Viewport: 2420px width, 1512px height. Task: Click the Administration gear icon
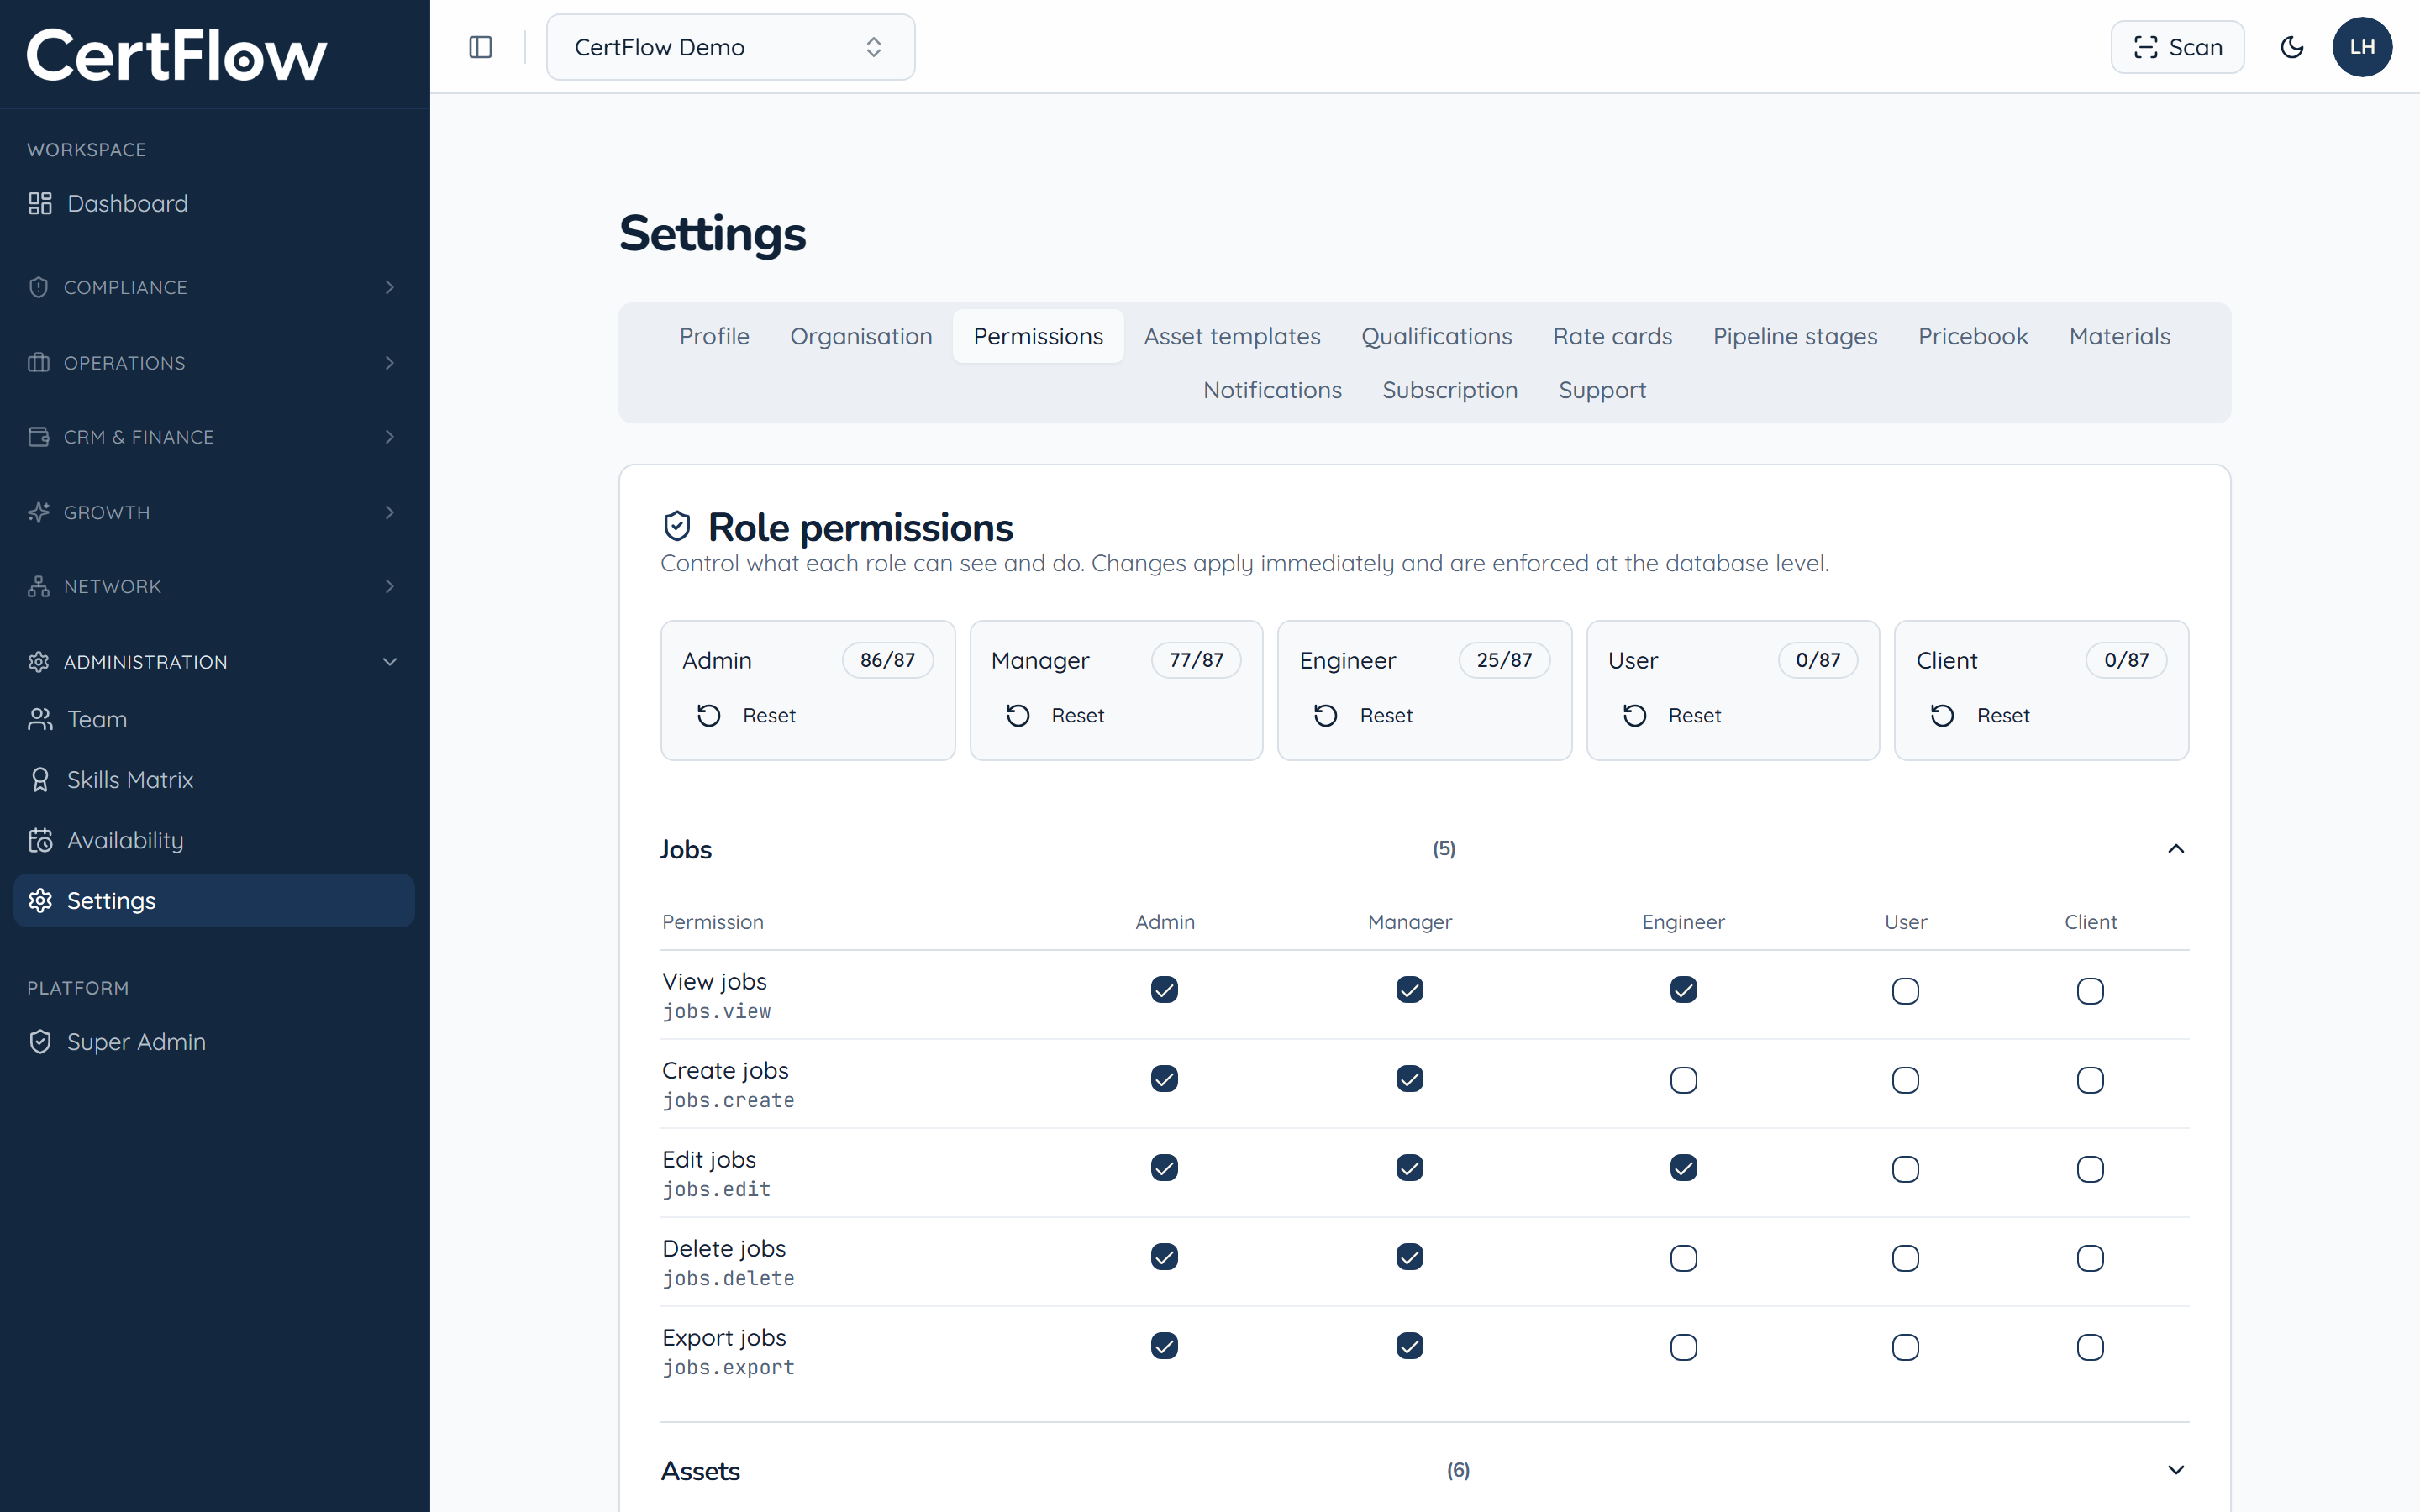[x=39, y=662]
